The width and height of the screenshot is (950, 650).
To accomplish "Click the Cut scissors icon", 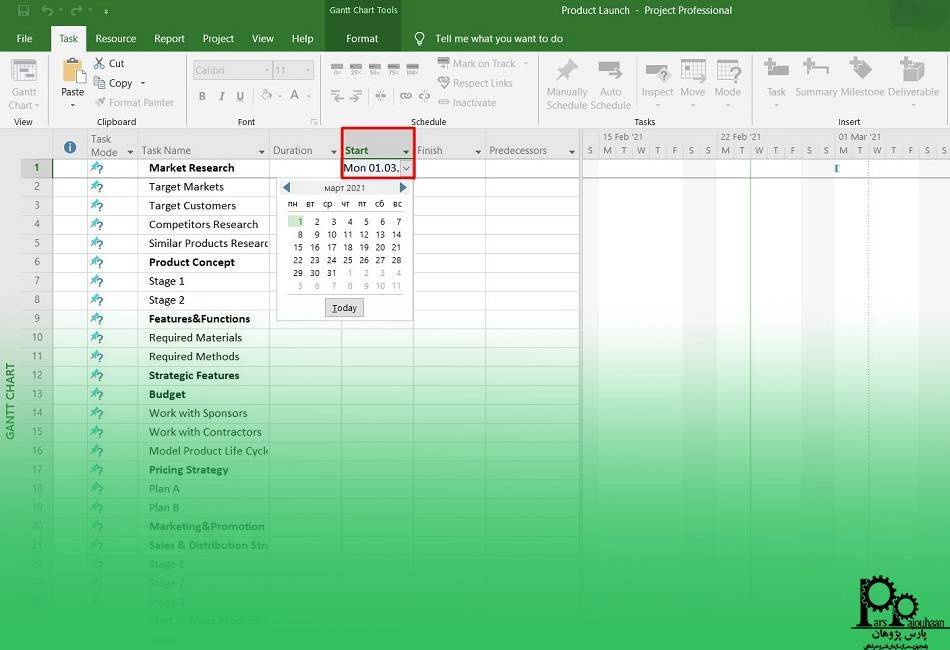I will pos(101,63).
